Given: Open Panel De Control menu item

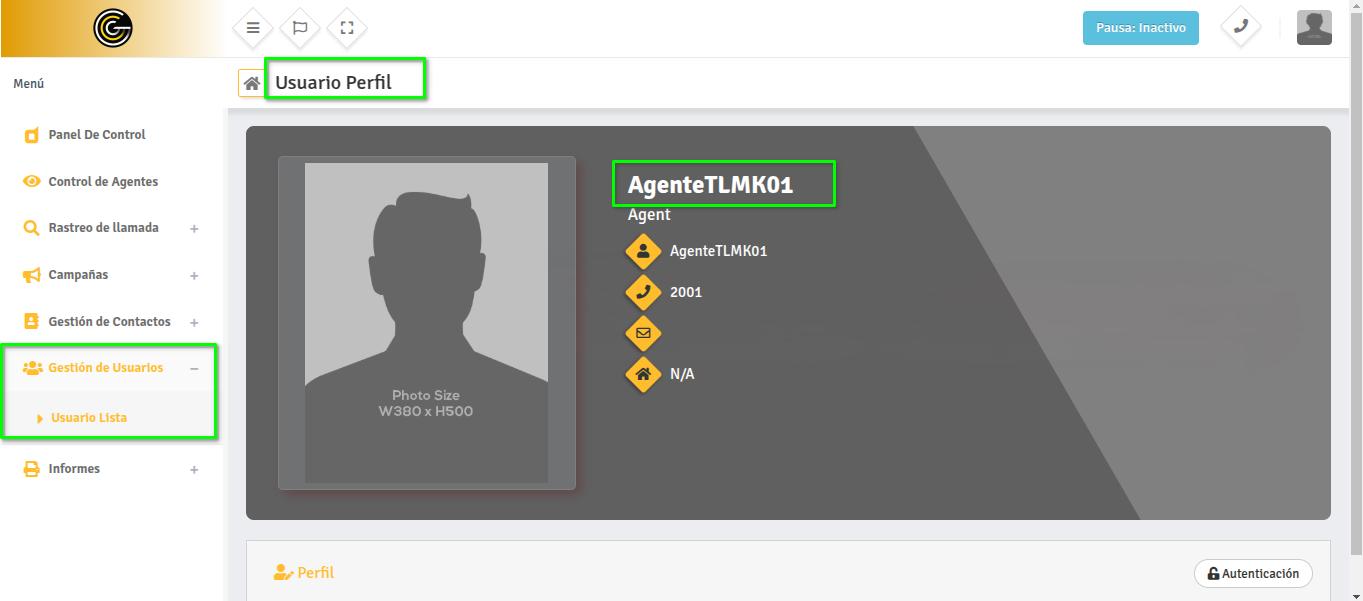Looking at the screenshot, I should coord(97,135).
